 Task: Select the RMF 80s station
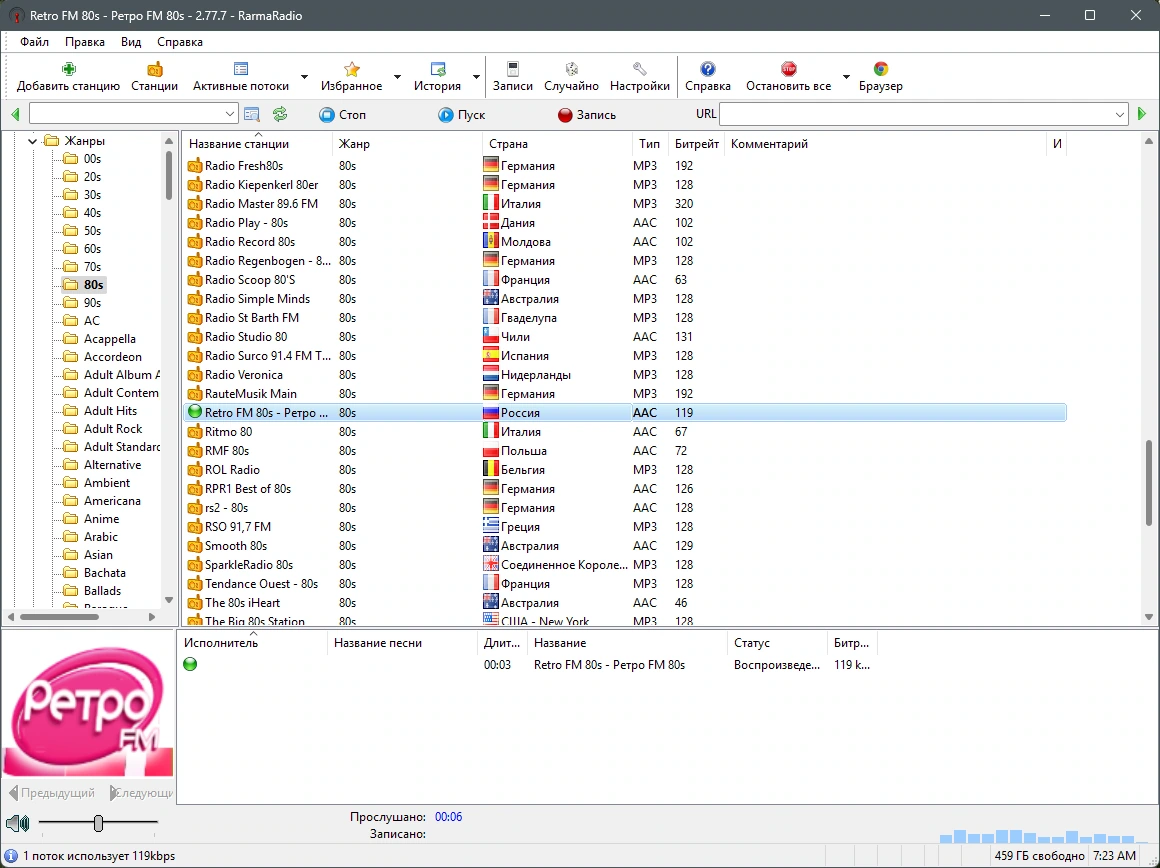coord(624,451)
